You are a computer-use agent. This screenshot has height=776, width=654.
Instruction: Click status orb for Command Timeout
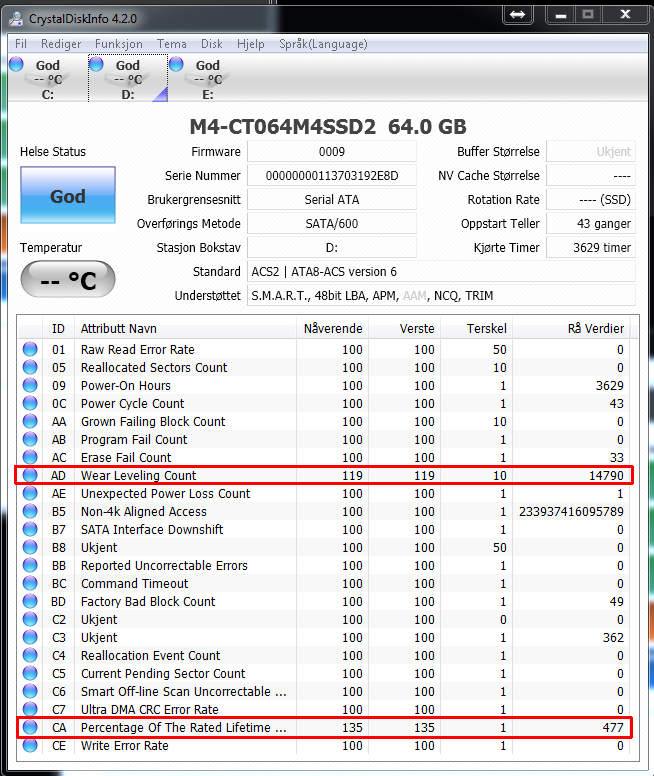(x=30, y=583)
